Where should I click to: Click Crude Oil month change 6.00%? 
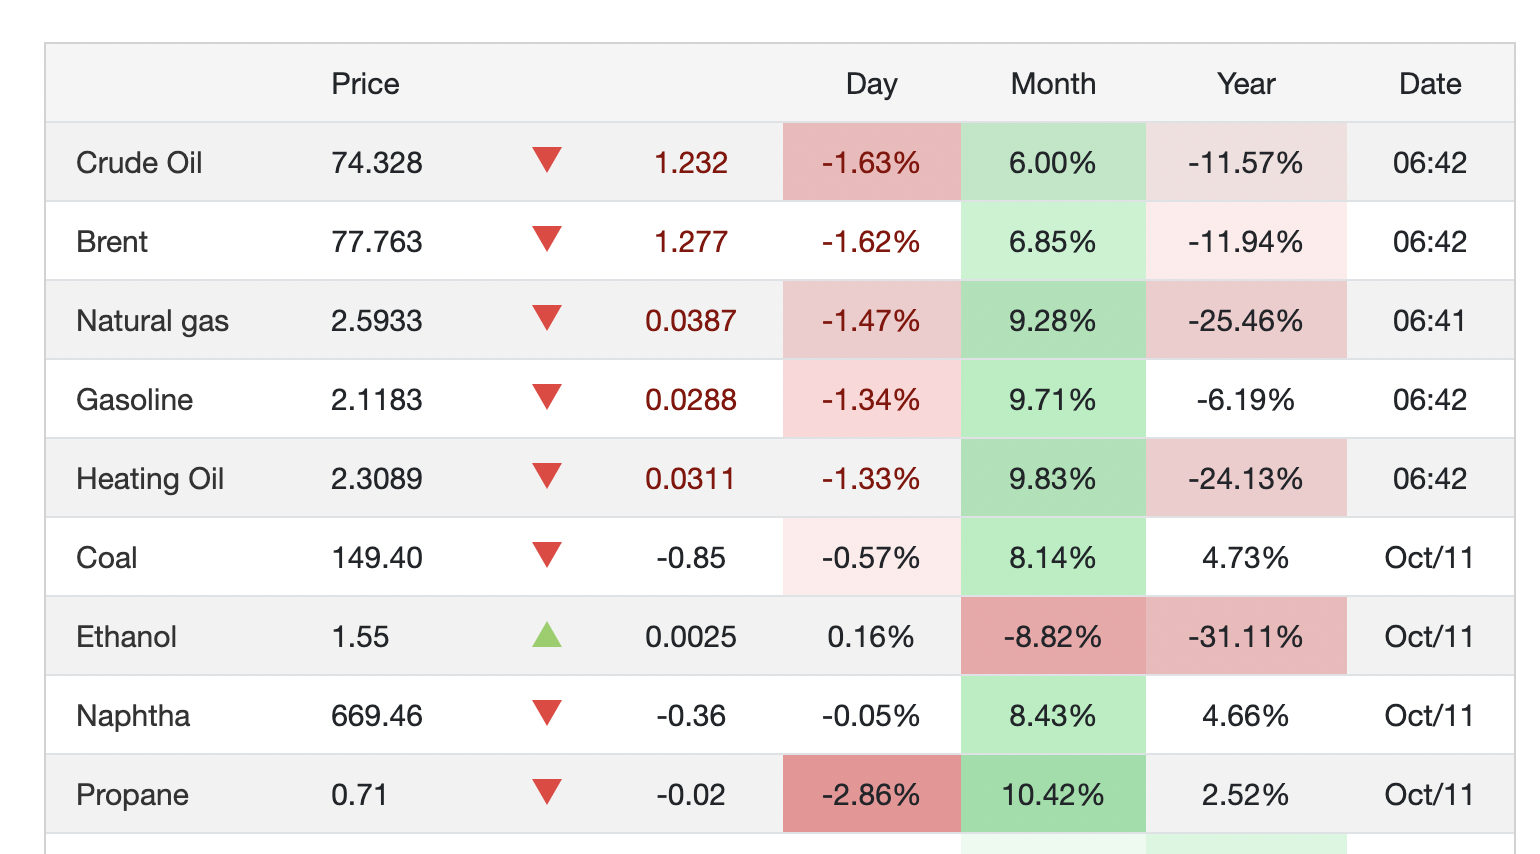pyautogui.click(x=1053, y=162)
